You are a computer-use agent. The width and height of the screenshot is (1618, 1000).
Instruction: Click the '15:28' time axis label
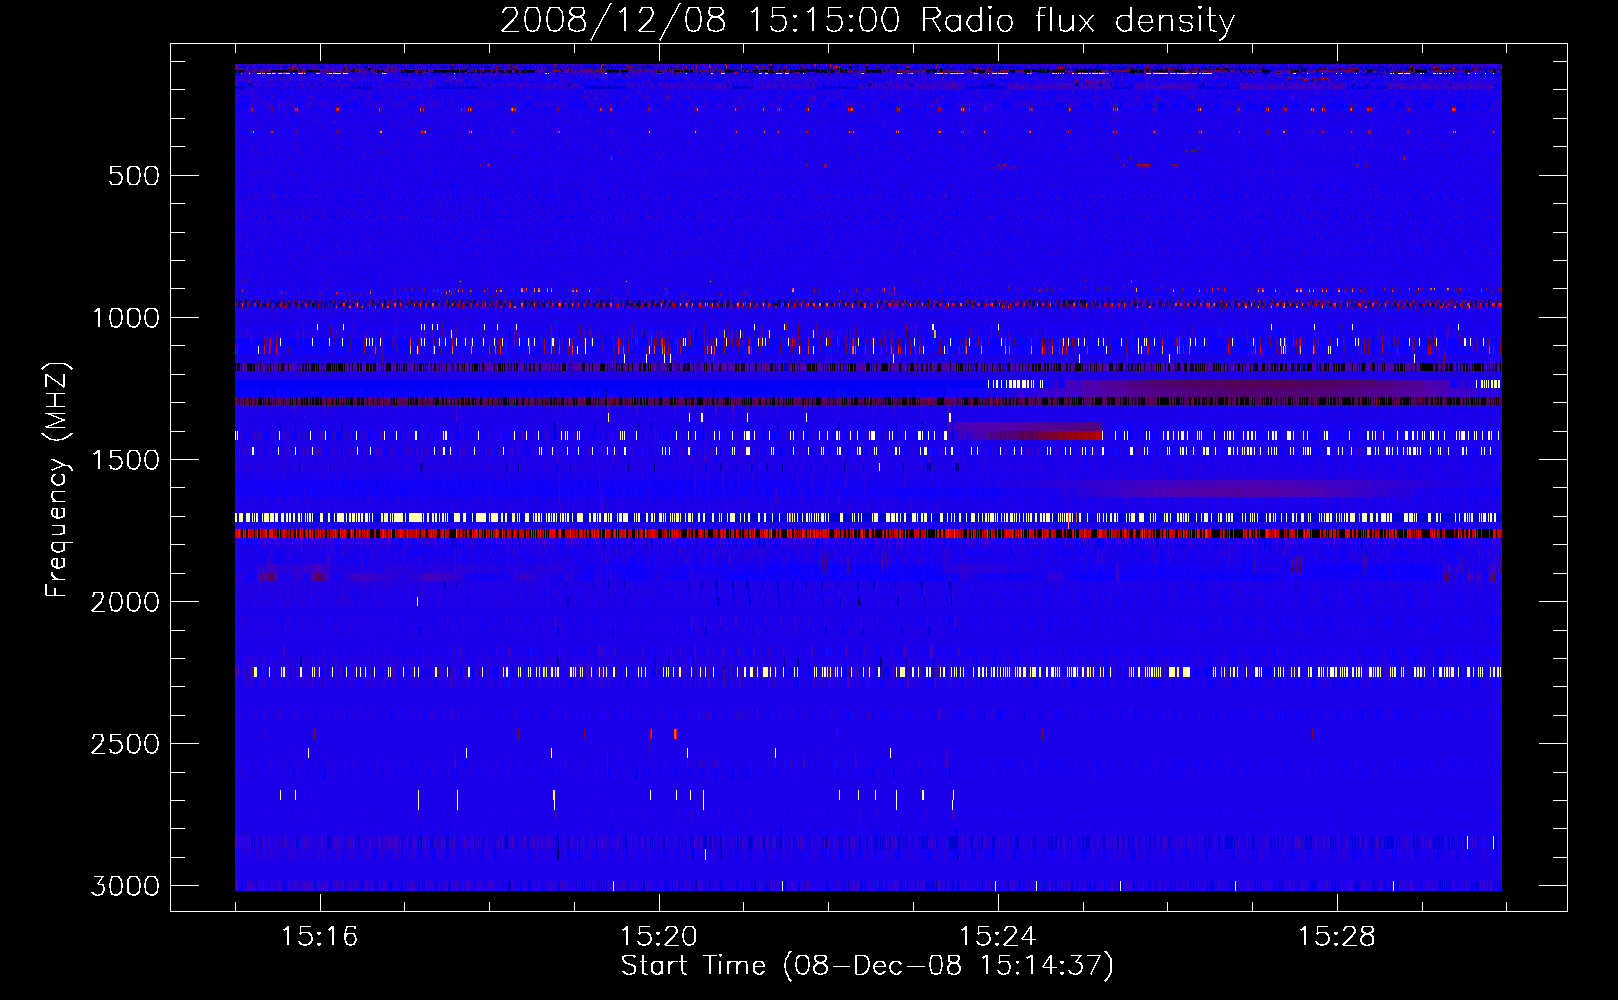click(1337, 937)
